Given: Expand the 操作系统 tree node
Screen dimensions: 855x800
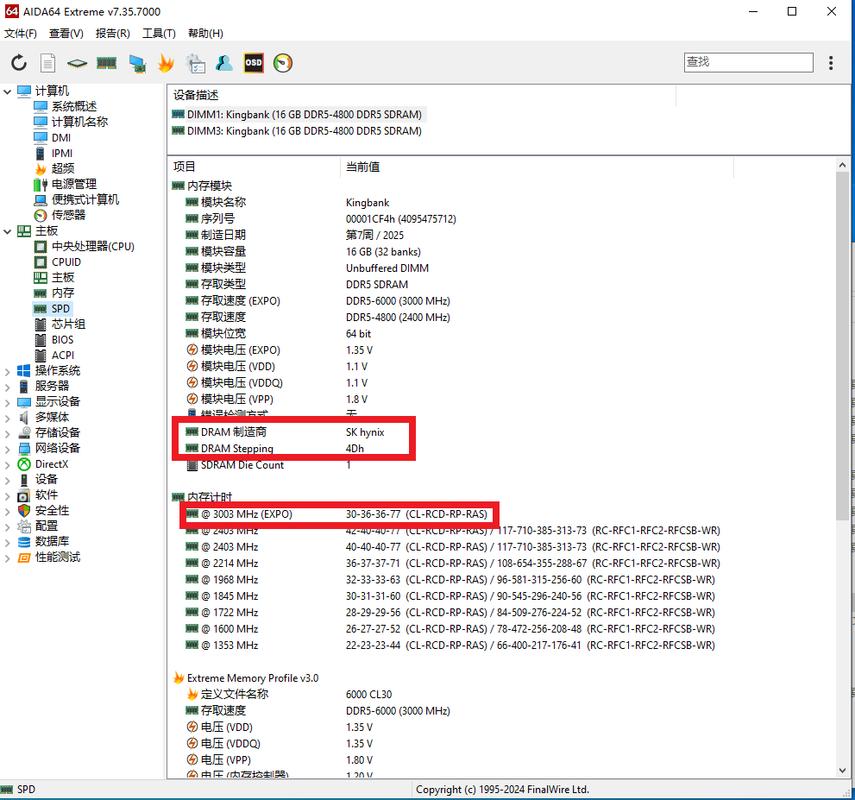Looking at the screenshot, I should coord(7,371).
